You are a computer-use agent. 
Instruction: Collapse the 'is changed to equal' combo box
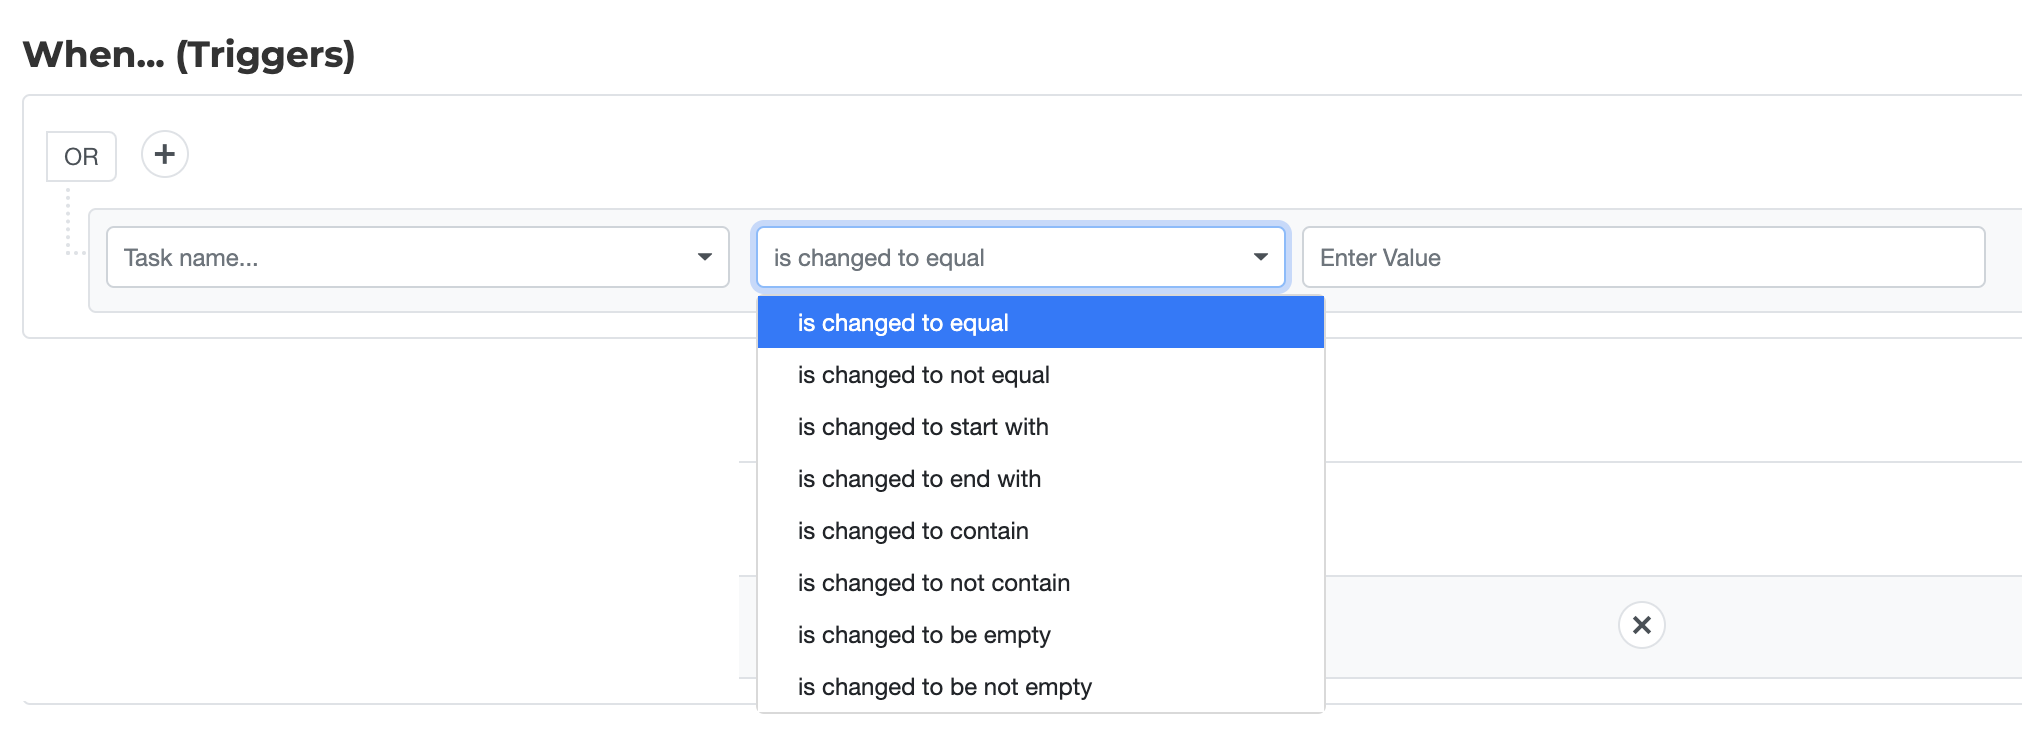pos(1000,258)
